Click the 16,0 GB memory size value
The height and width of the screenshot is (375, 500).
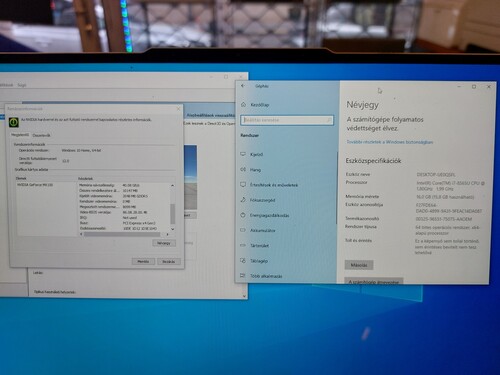pos(445,197)
